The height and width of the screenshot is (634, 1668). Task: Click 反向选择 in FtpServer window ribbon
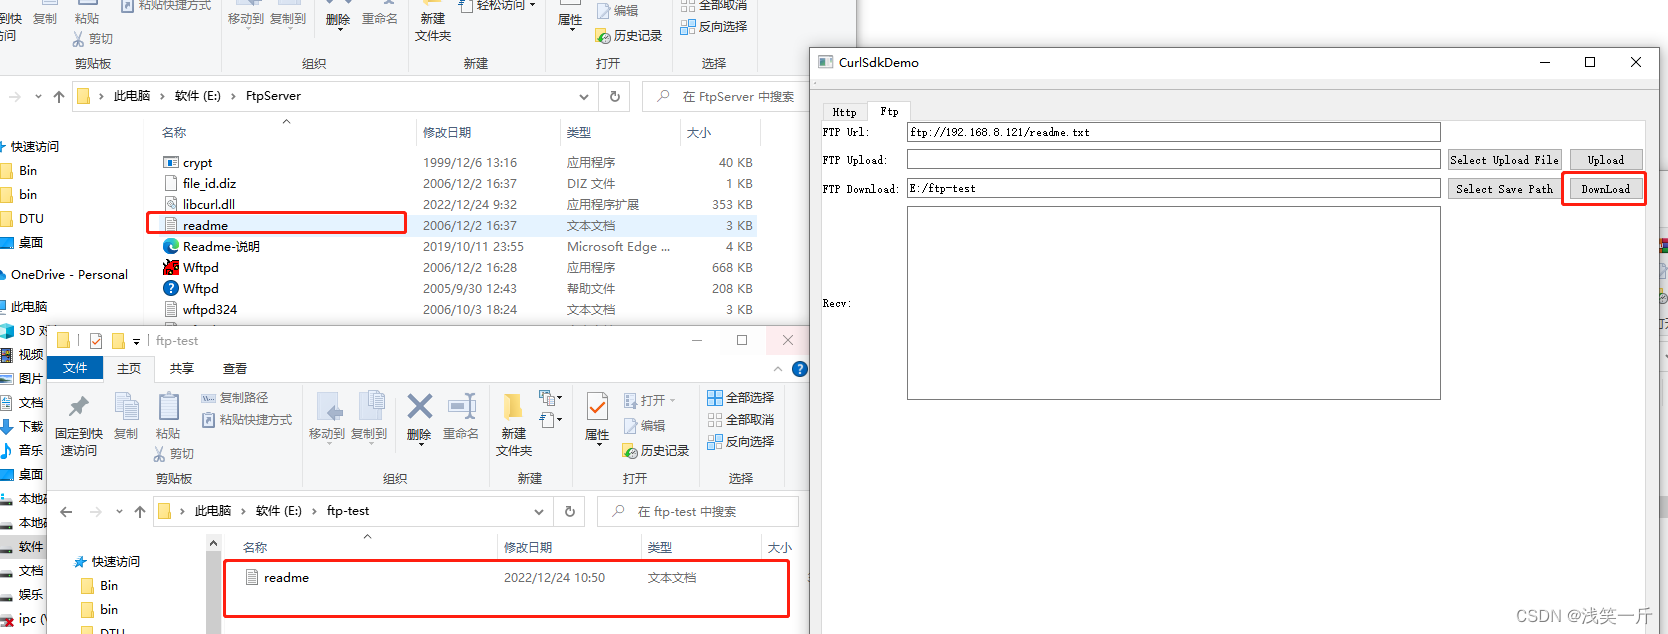tap(714, 27)
